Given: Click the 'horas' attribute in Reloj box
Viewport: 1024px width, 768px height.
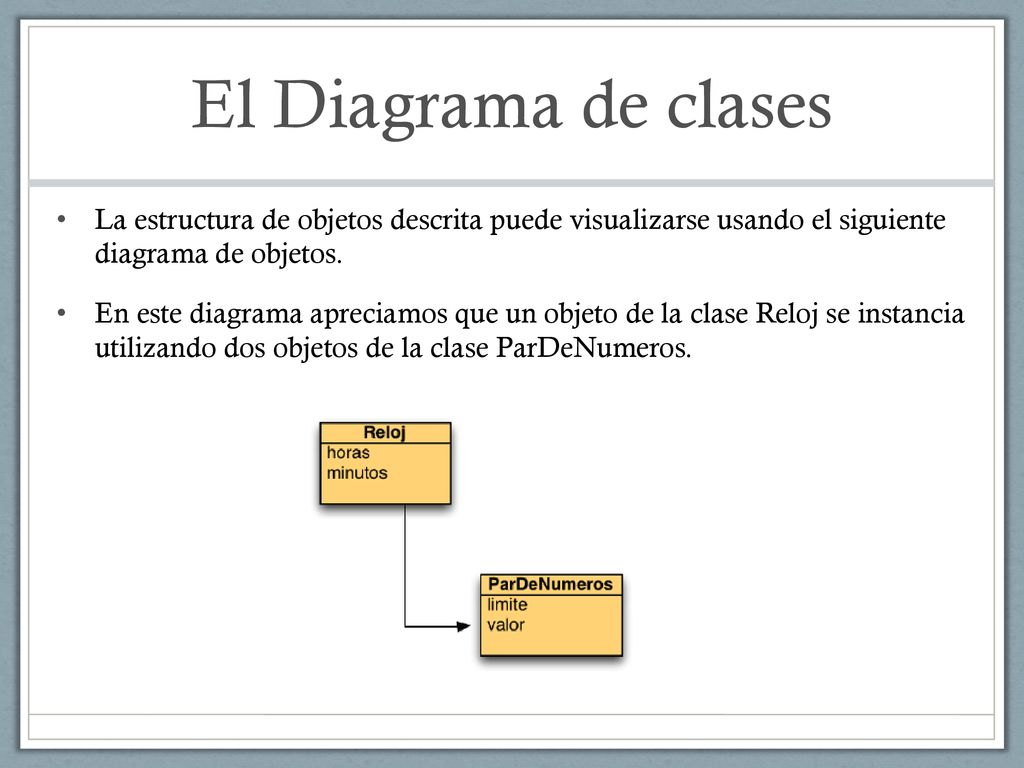Looking at the screenshot, I should (x=348, y=453).
